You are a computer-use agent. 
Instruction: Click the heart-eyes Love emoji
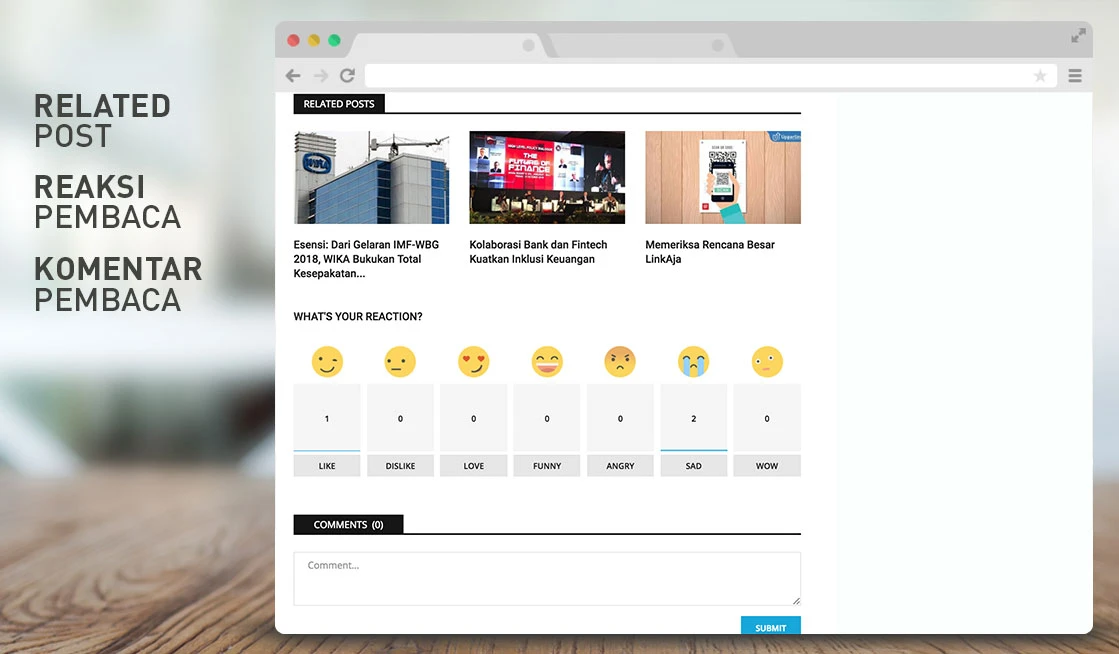pyautogui.click(x=474, y=361)
